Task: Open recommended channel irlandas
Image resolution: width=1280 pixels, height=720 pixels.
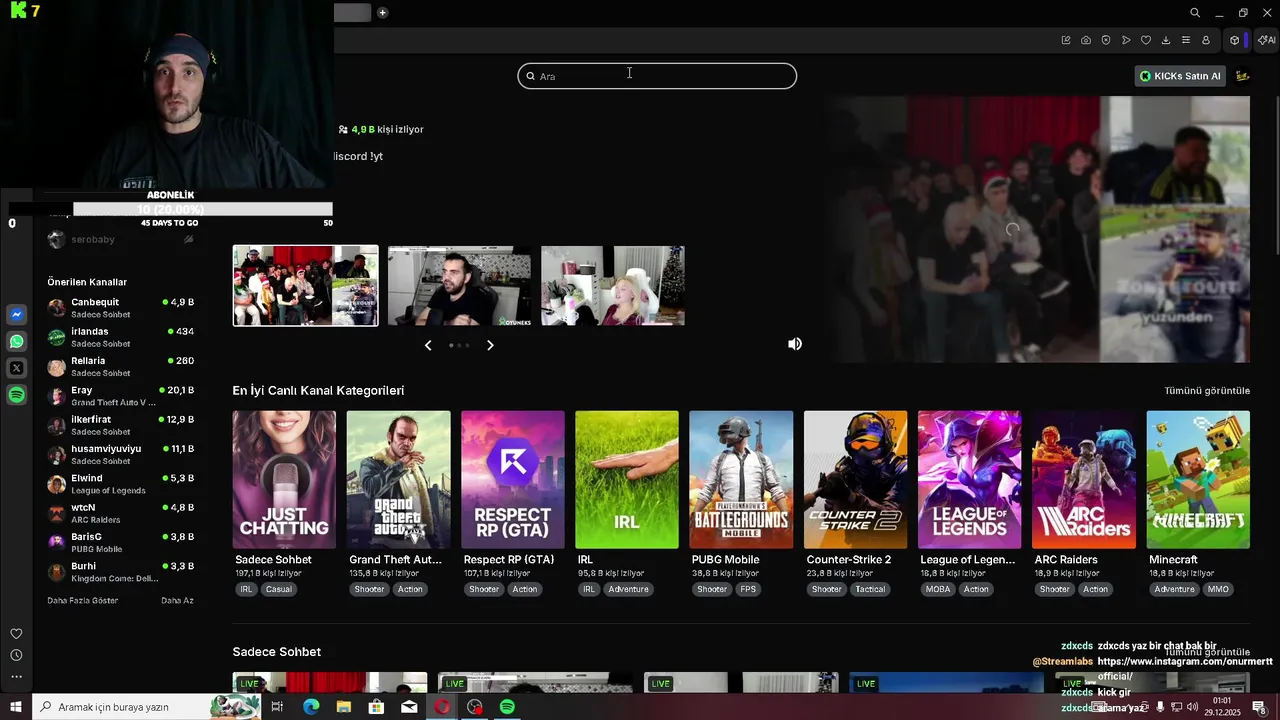Action: 121,337
